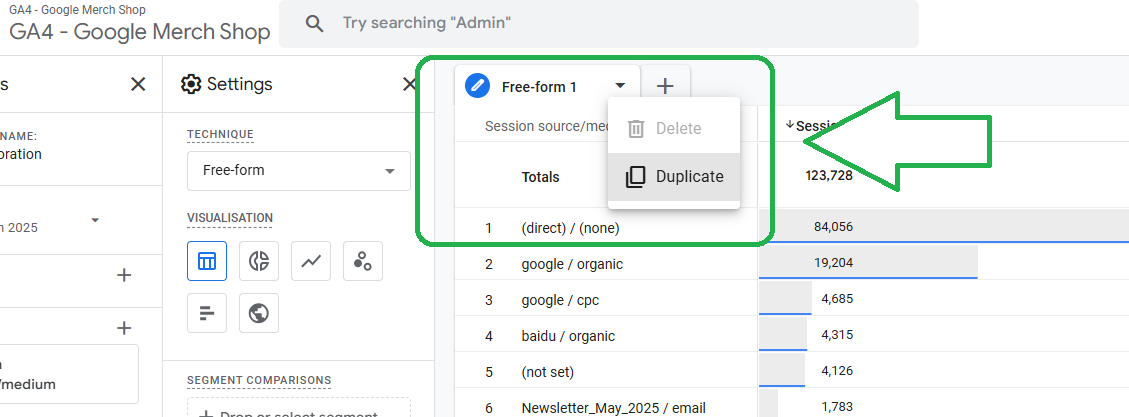Click the Settings gear icon
Viewport: 1129px width, 417px height.
coord(191,84)
